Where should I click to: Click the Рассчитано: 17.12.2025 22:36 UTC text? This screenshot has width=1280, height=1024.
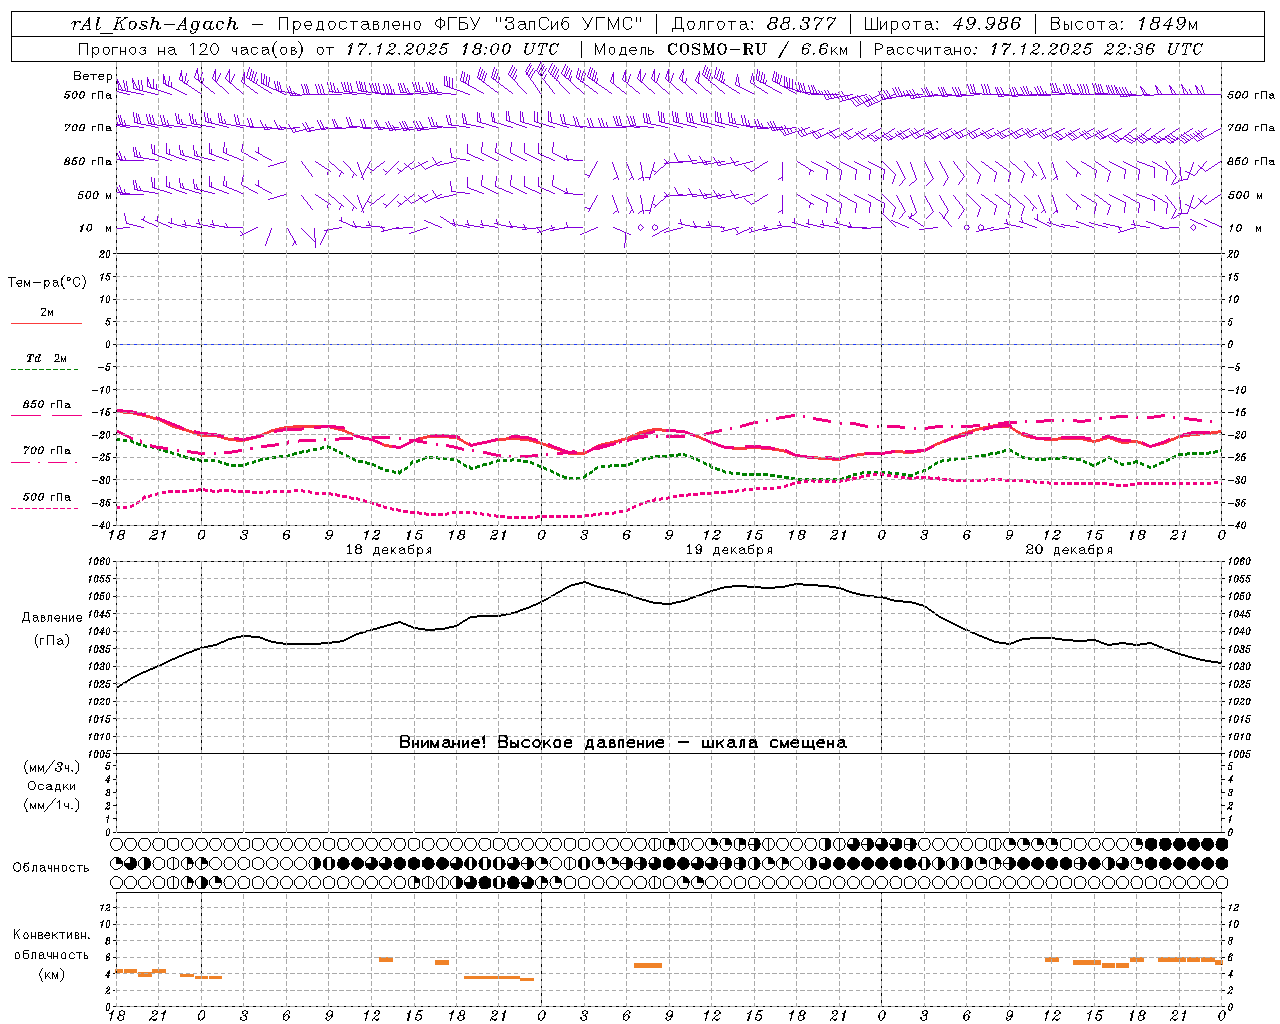tap(1038, 49)
